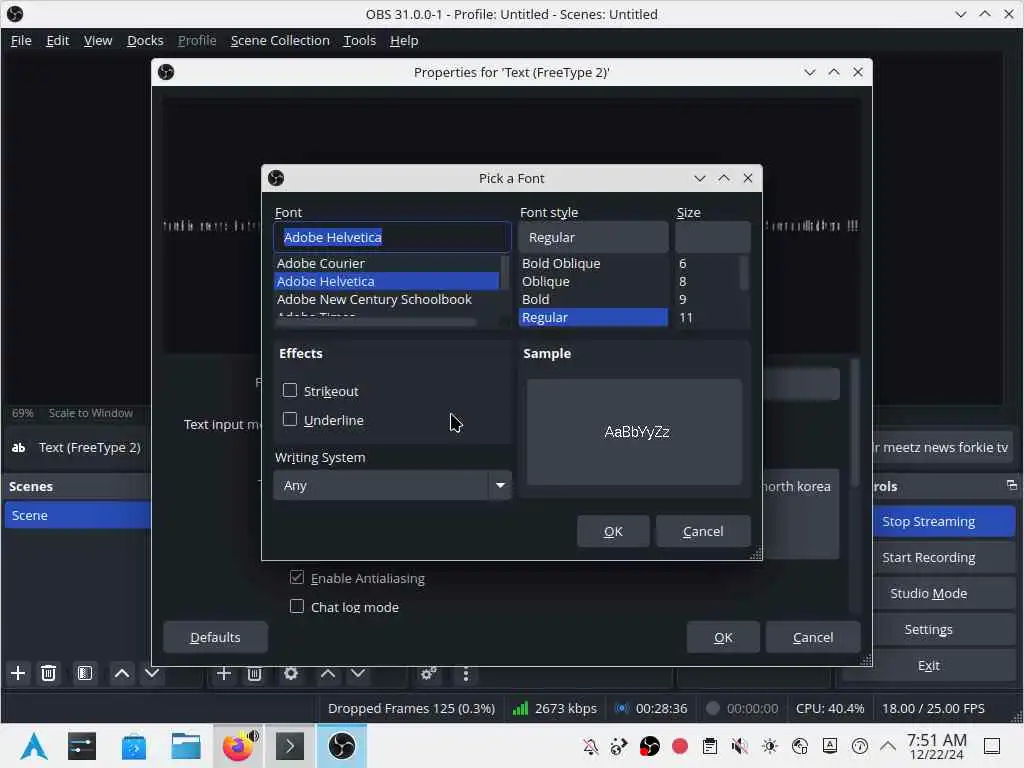Select Oblique font style

click(x=594, y=281)
